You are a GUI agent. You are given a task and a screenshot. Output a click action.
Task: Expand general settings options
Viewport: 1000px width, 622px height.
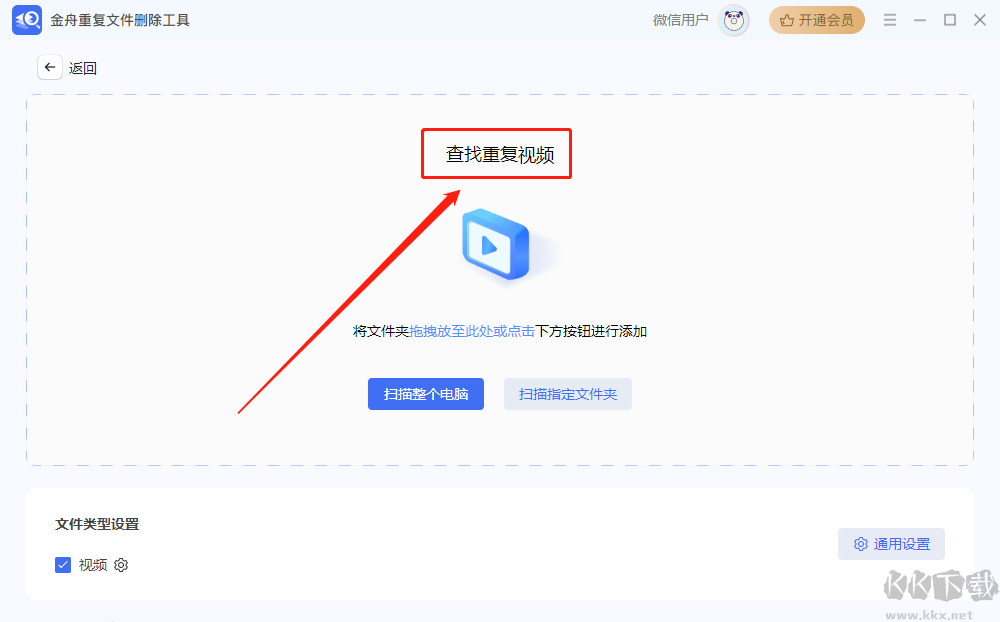pos(891,544)
